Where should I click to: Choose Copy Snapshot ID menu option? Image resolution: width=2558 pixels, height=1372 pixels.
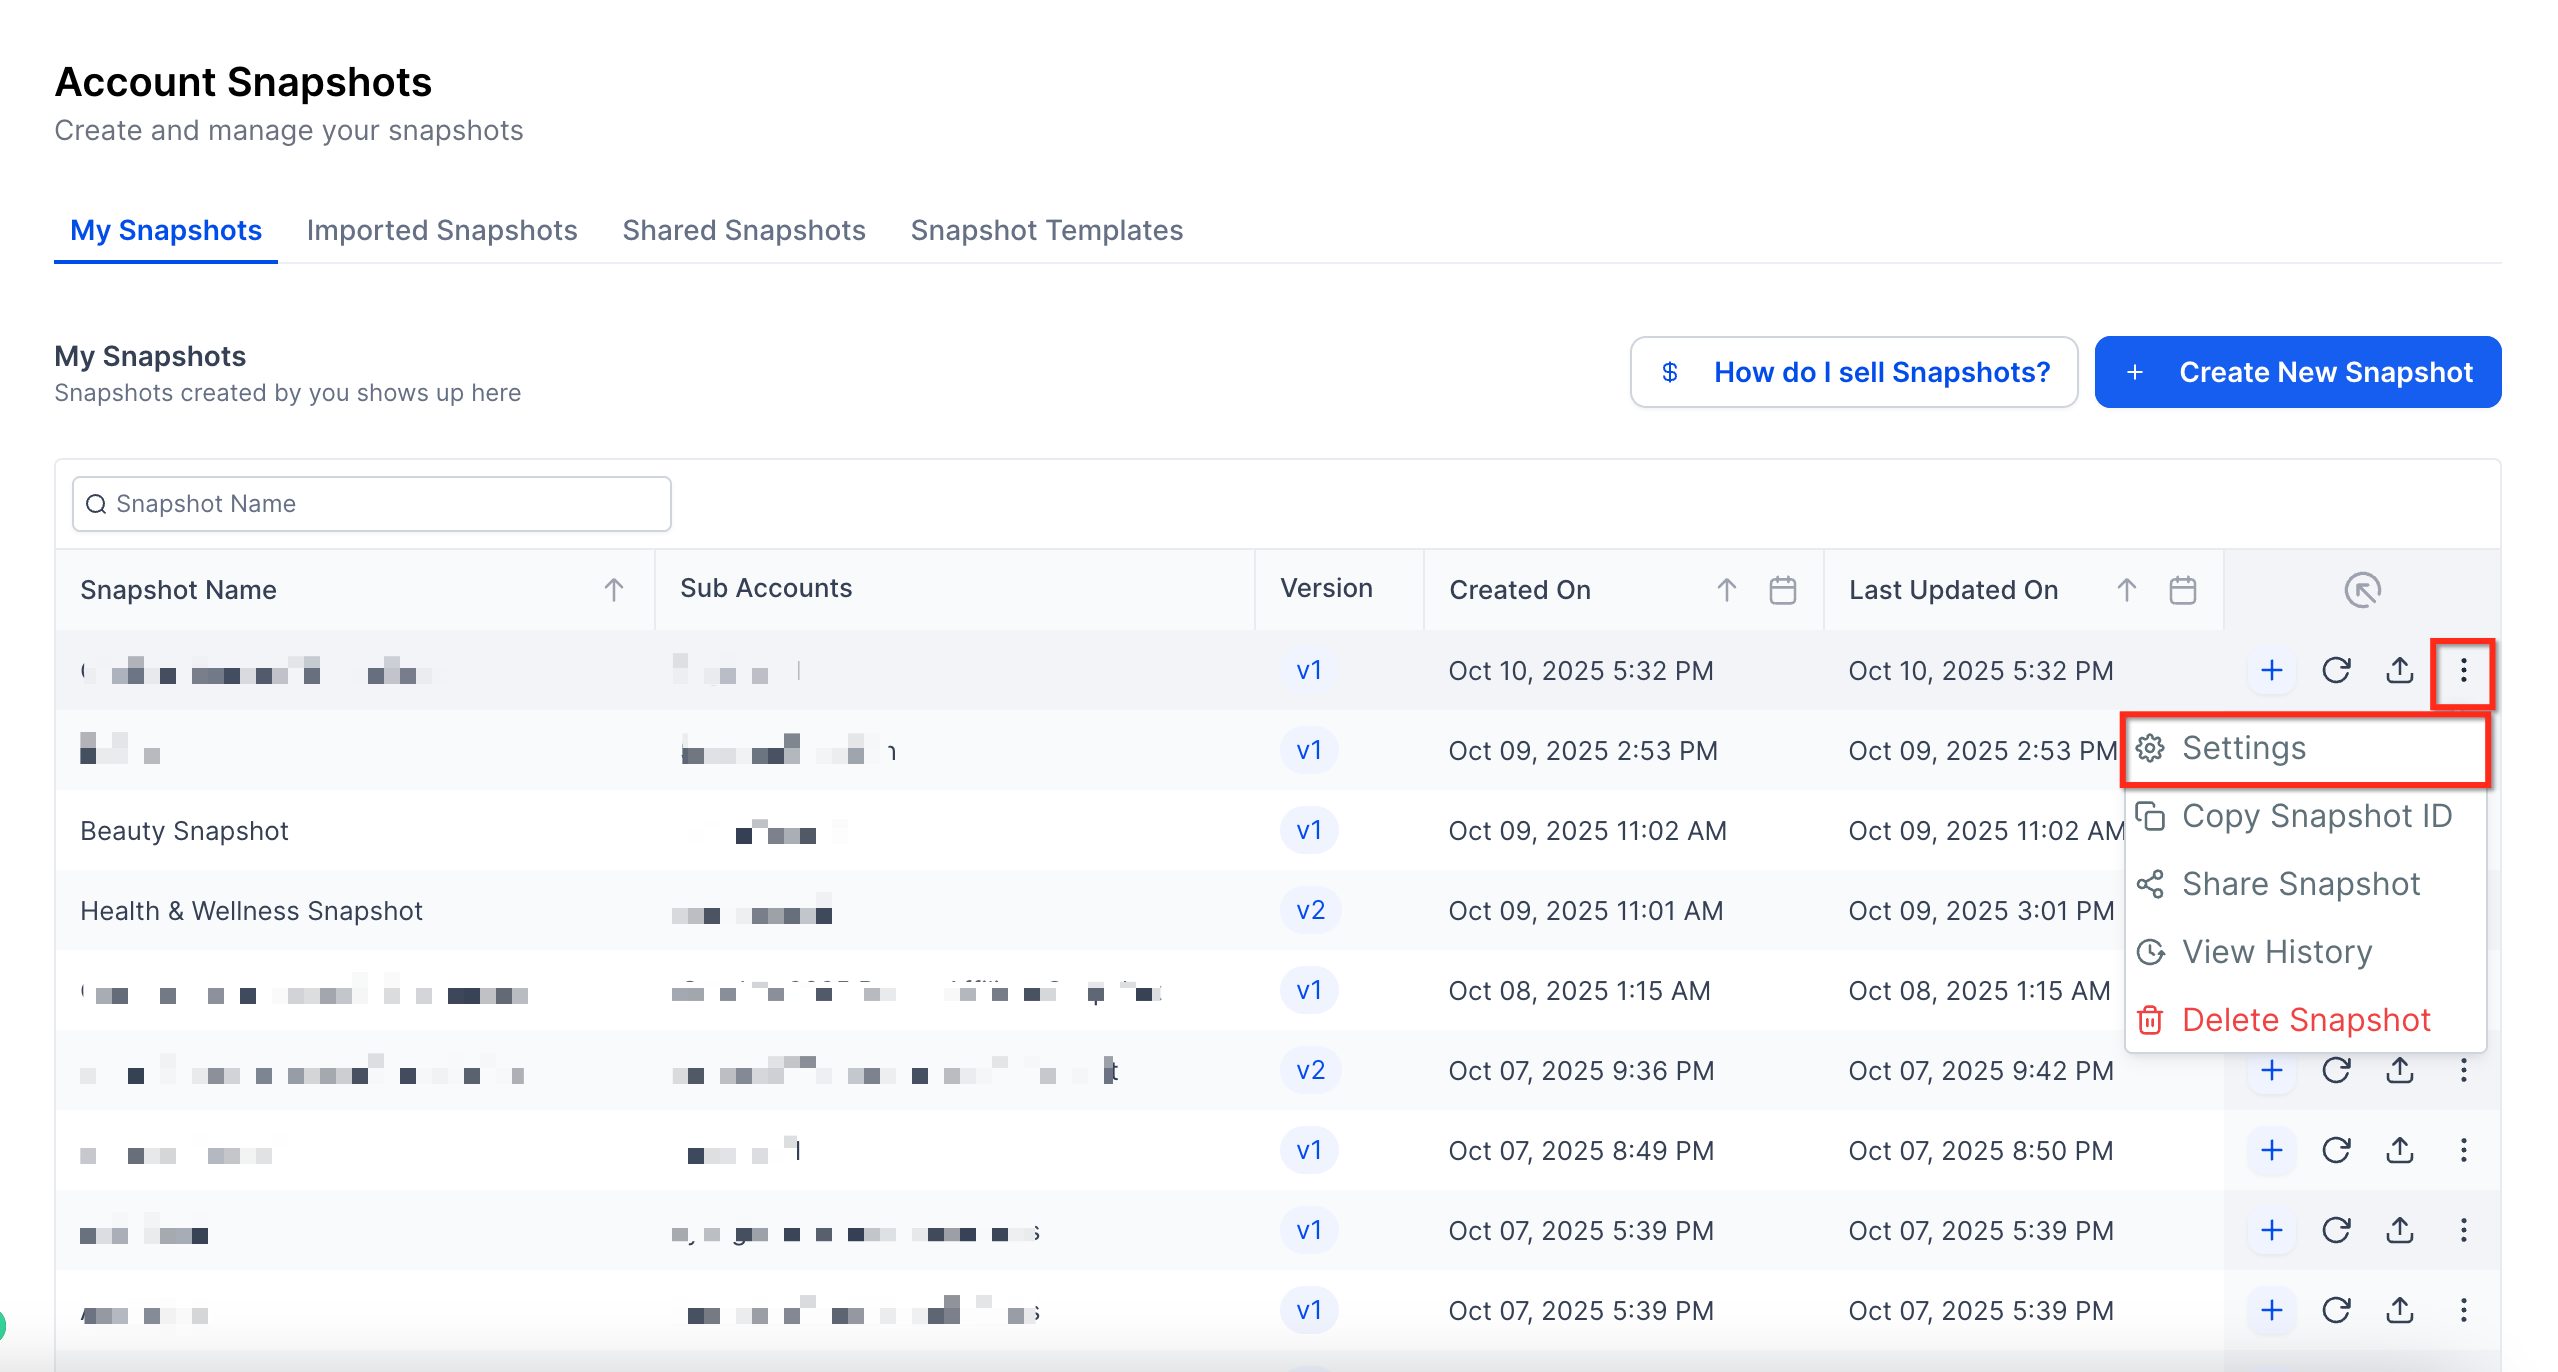(x=2316, y=816)
